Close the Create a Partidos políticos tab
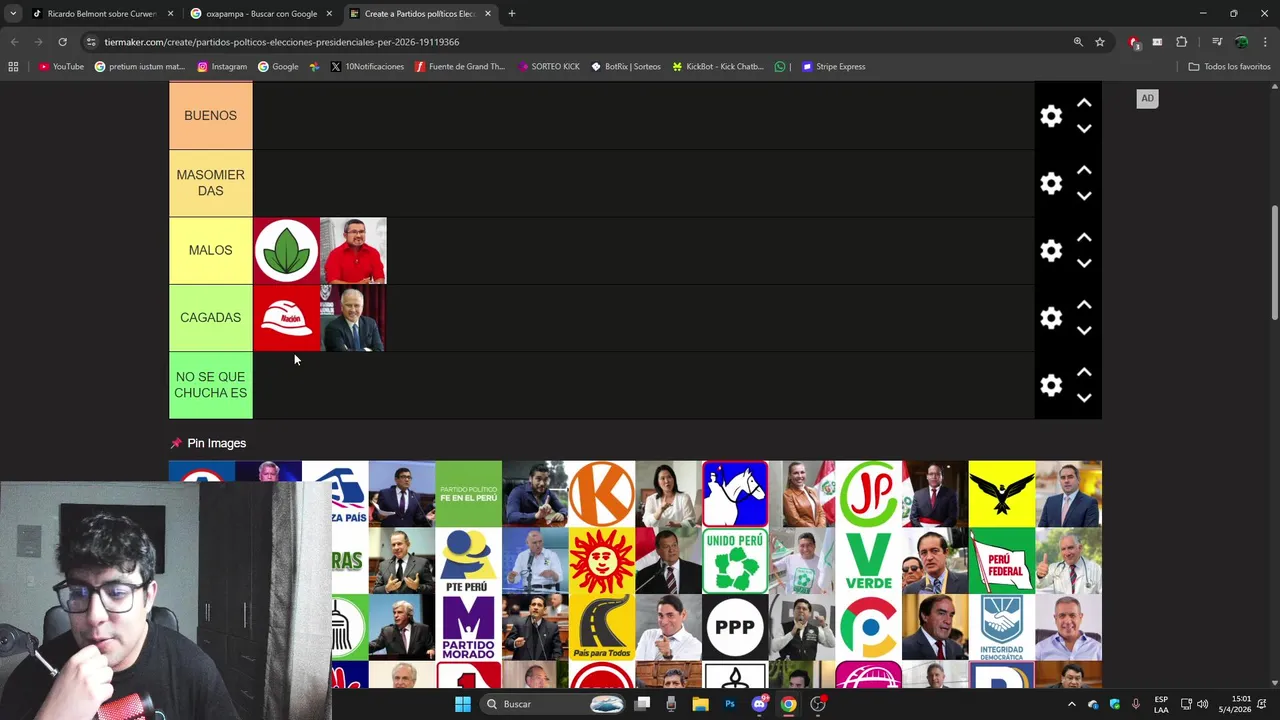The height and width of the screenshot is (720, 1280). click(x=488, y=14)
